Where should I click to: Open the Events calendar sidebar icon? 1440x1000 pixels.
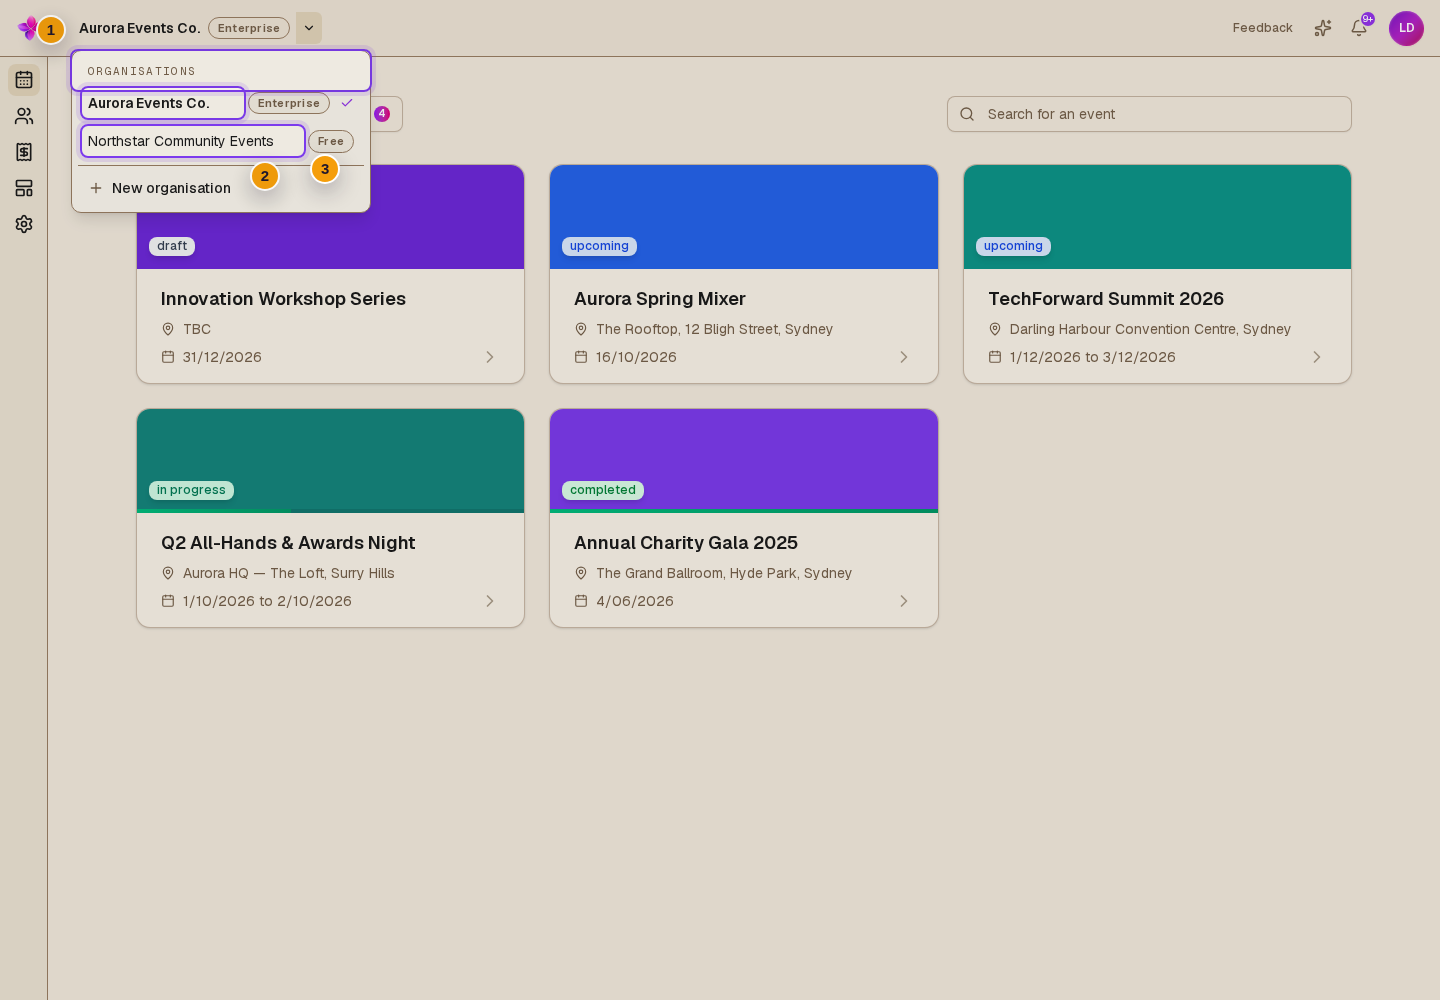tap(24, 80)
